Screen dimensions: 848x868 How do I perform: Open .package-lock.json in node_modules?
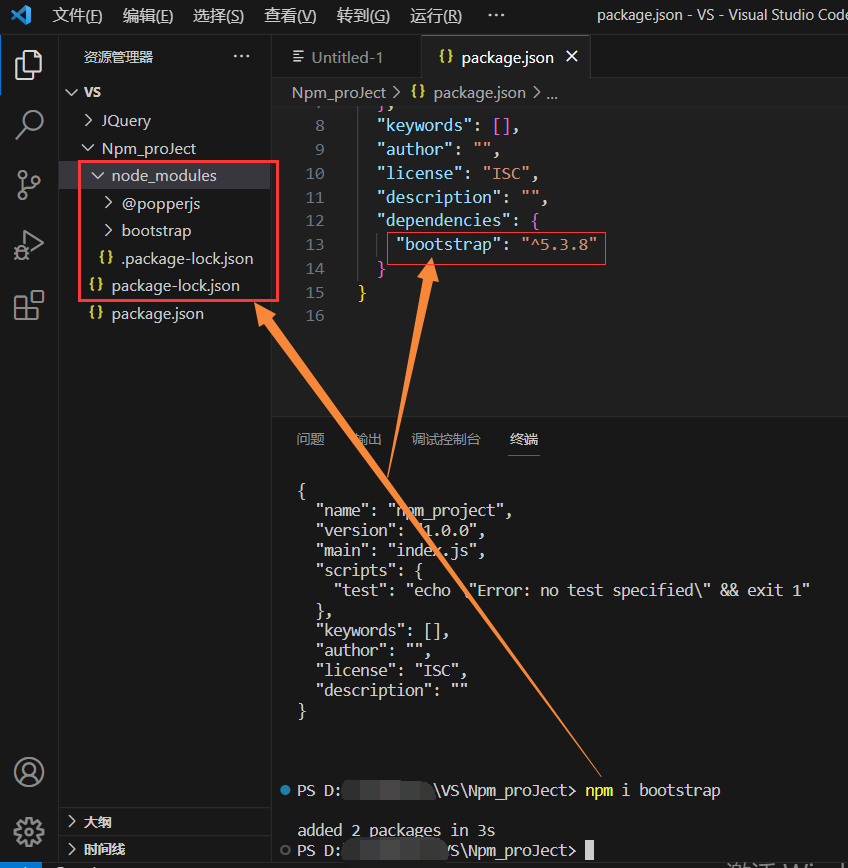(x=187, y=259)
